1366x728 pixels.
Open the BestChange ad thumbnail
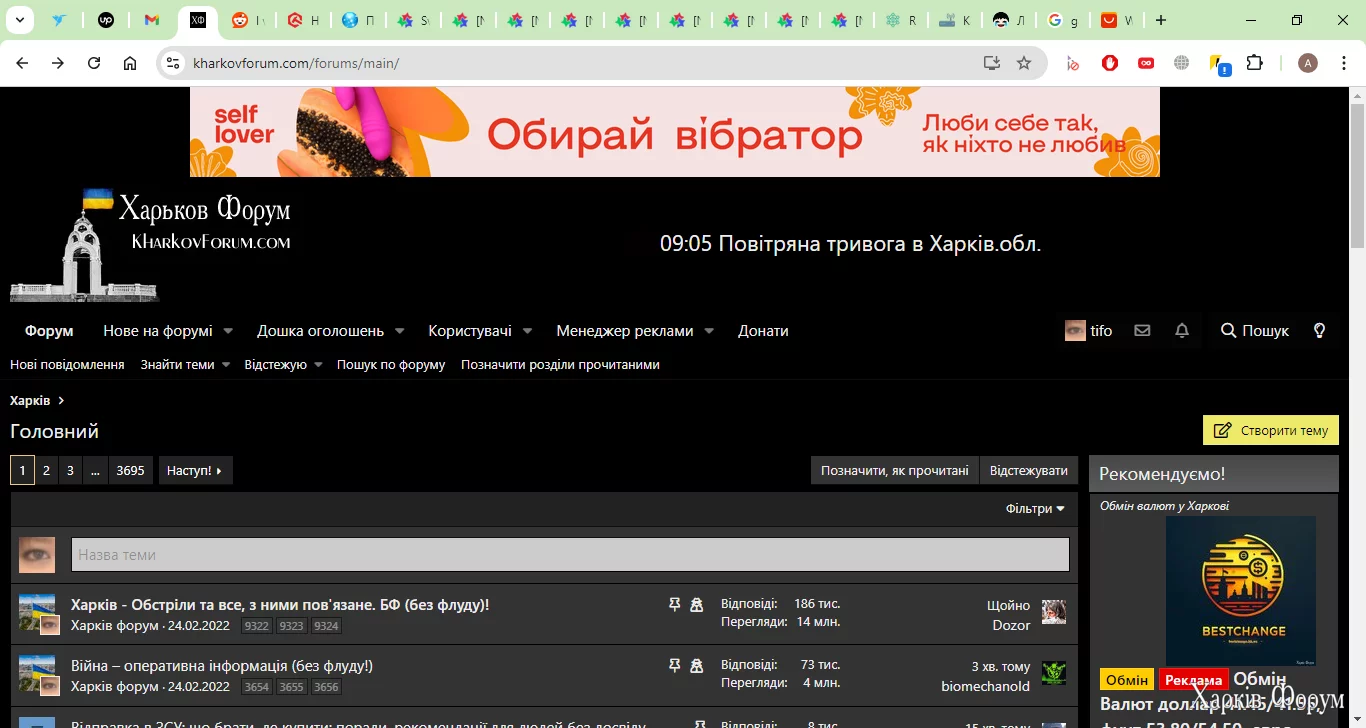1240,591
